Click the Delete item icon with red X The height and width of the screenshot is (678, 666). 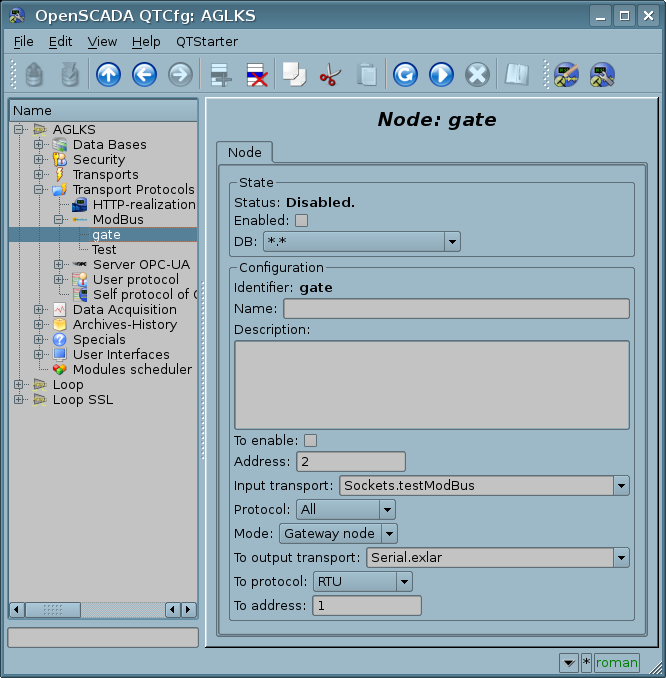tap(257, 75)
